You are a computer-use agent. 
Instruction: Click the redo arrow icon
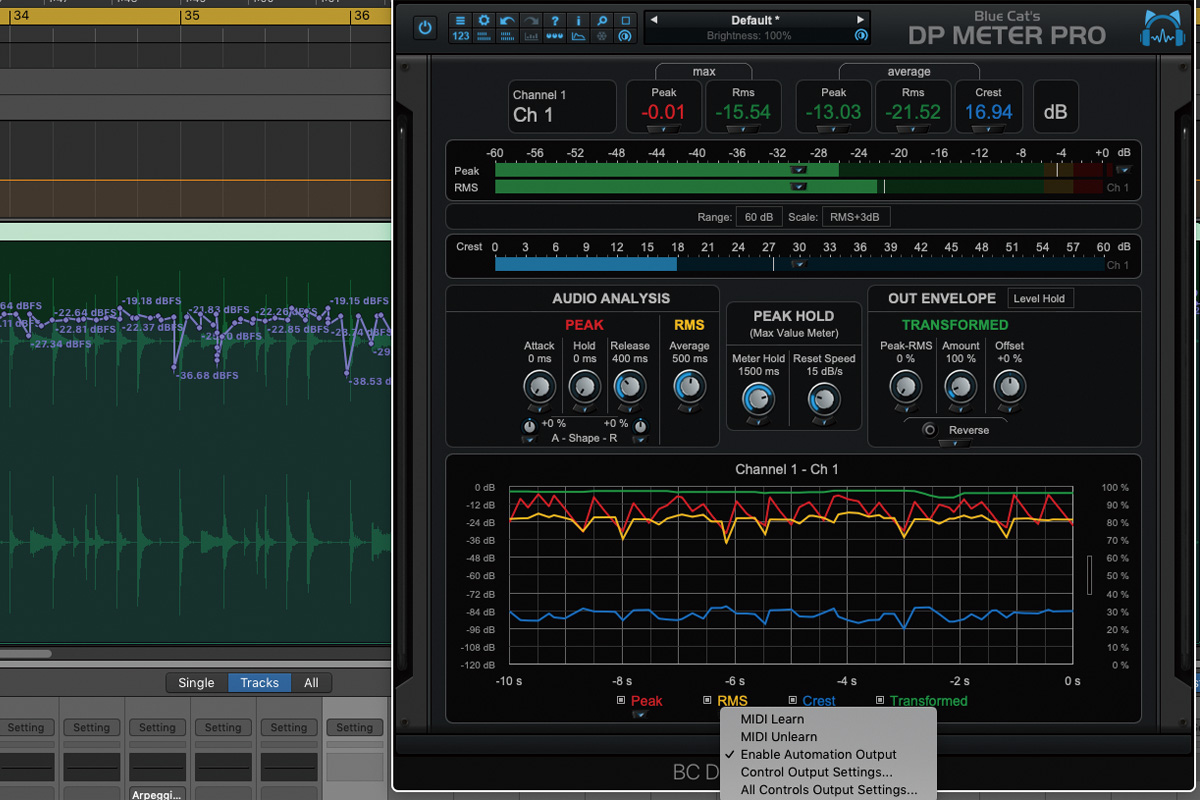point(531,20)
